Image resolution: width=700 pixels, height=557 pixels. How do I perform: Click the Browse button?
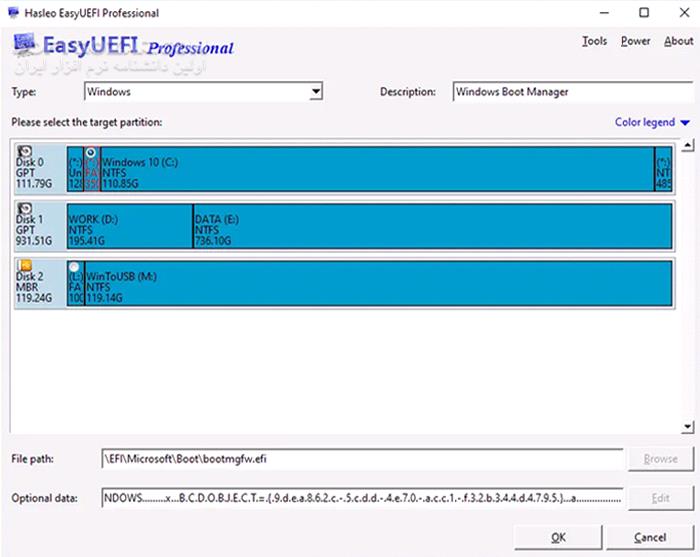click(x=661, y=459)
